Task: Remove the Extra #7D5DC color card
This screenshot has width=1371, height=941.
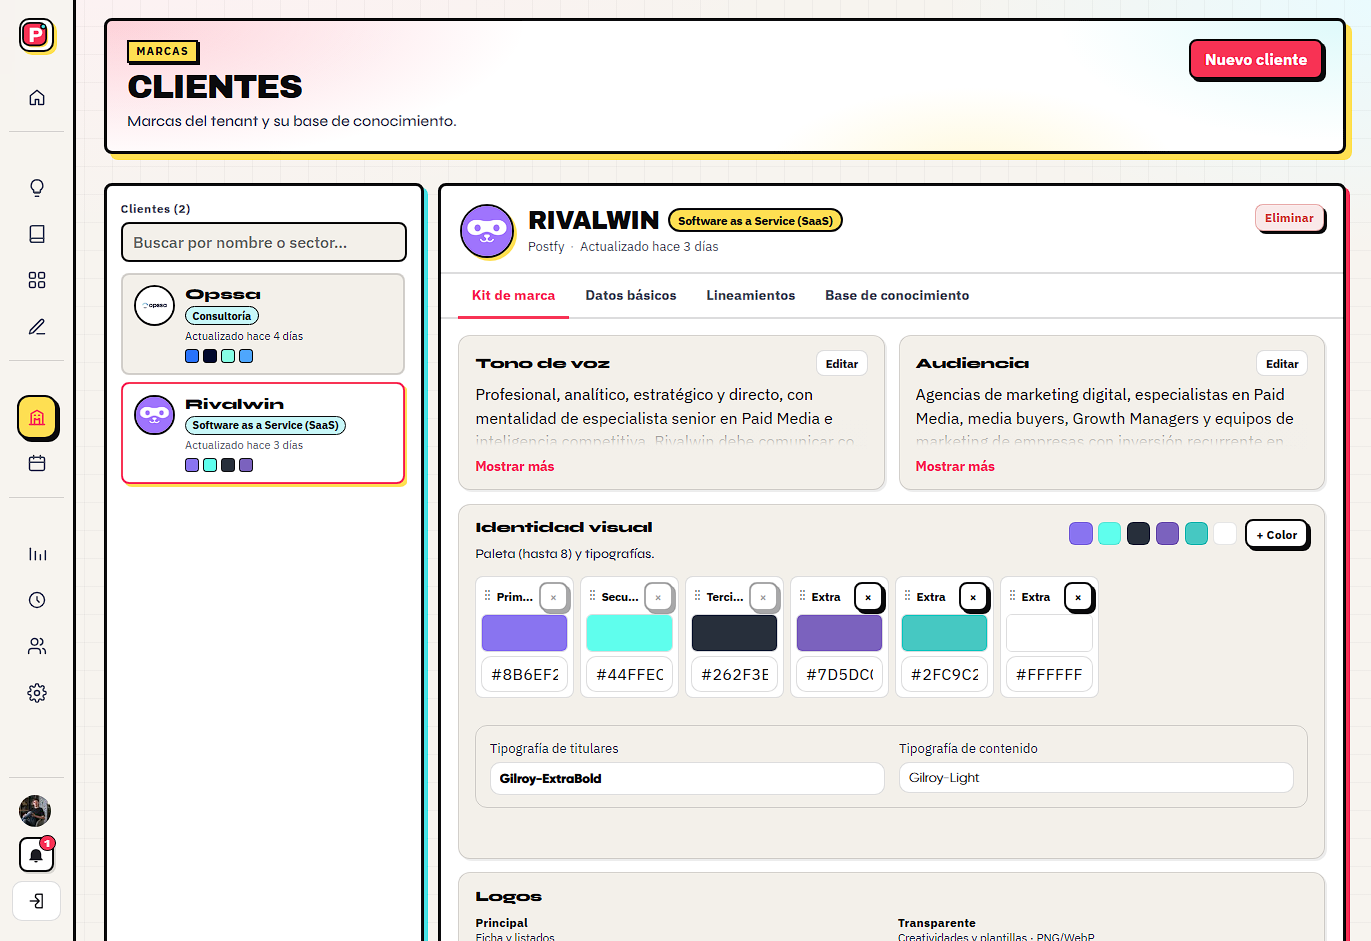Action: [868, 597]
